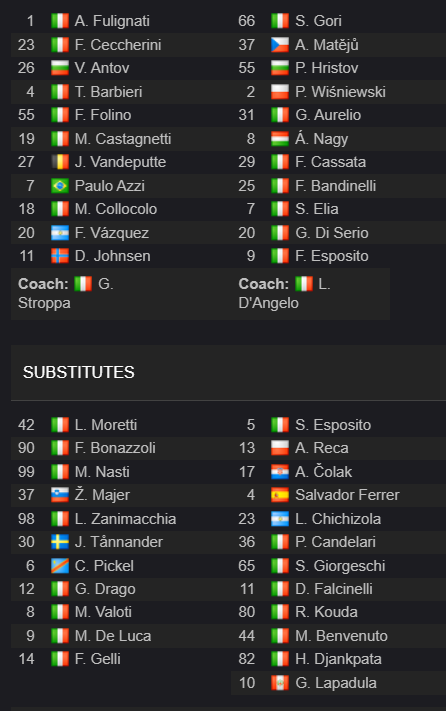Open coach G. Stroppa's page

click(x=66, y=293)
